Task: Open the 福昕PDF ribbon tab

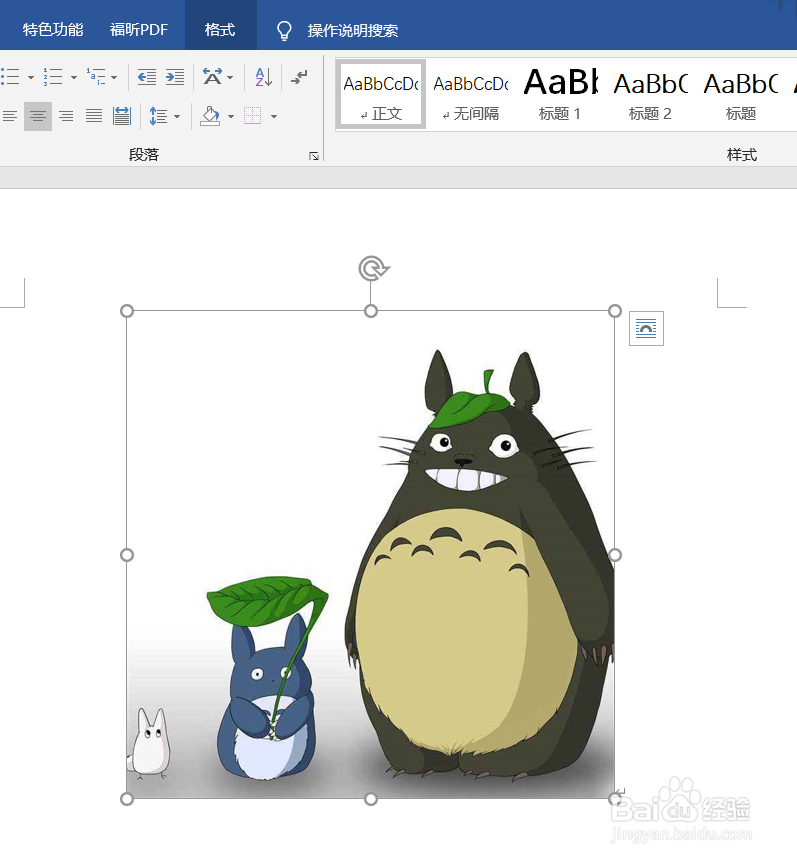Action: point(139,29)
